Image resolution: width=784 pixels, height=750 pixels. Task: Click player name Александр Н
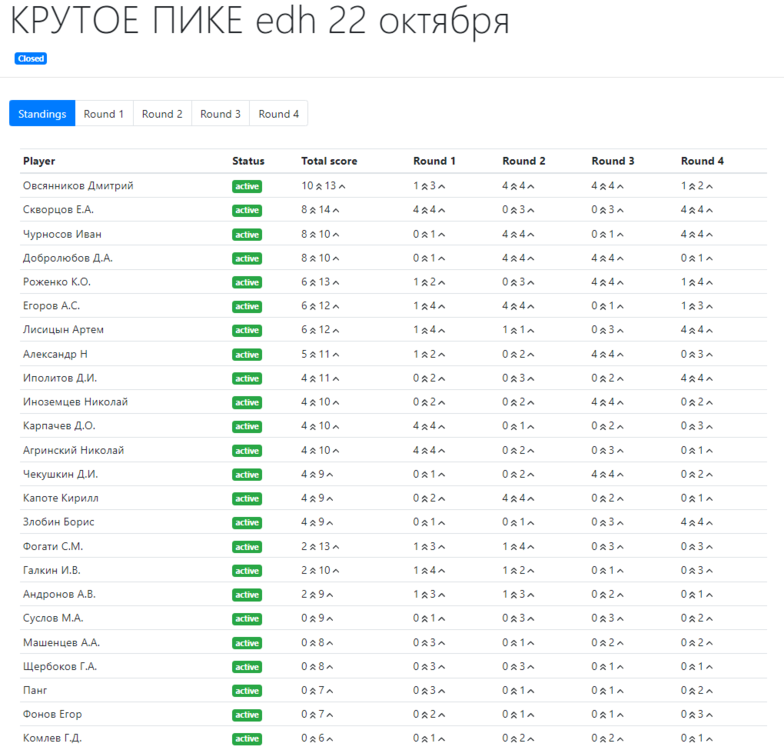pos(55,354)
